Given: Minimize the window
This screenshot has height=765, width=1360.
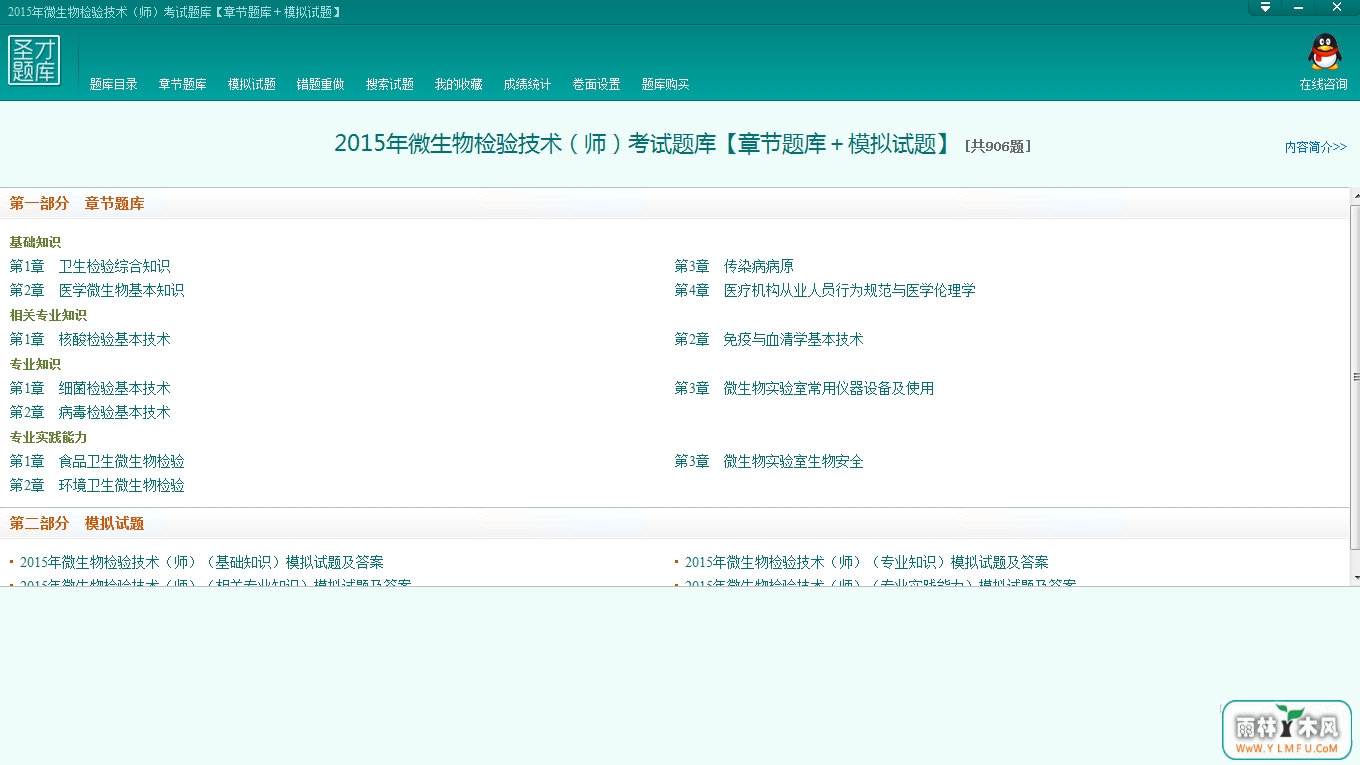Looking at the screenshot, I should click(1299, 8).
